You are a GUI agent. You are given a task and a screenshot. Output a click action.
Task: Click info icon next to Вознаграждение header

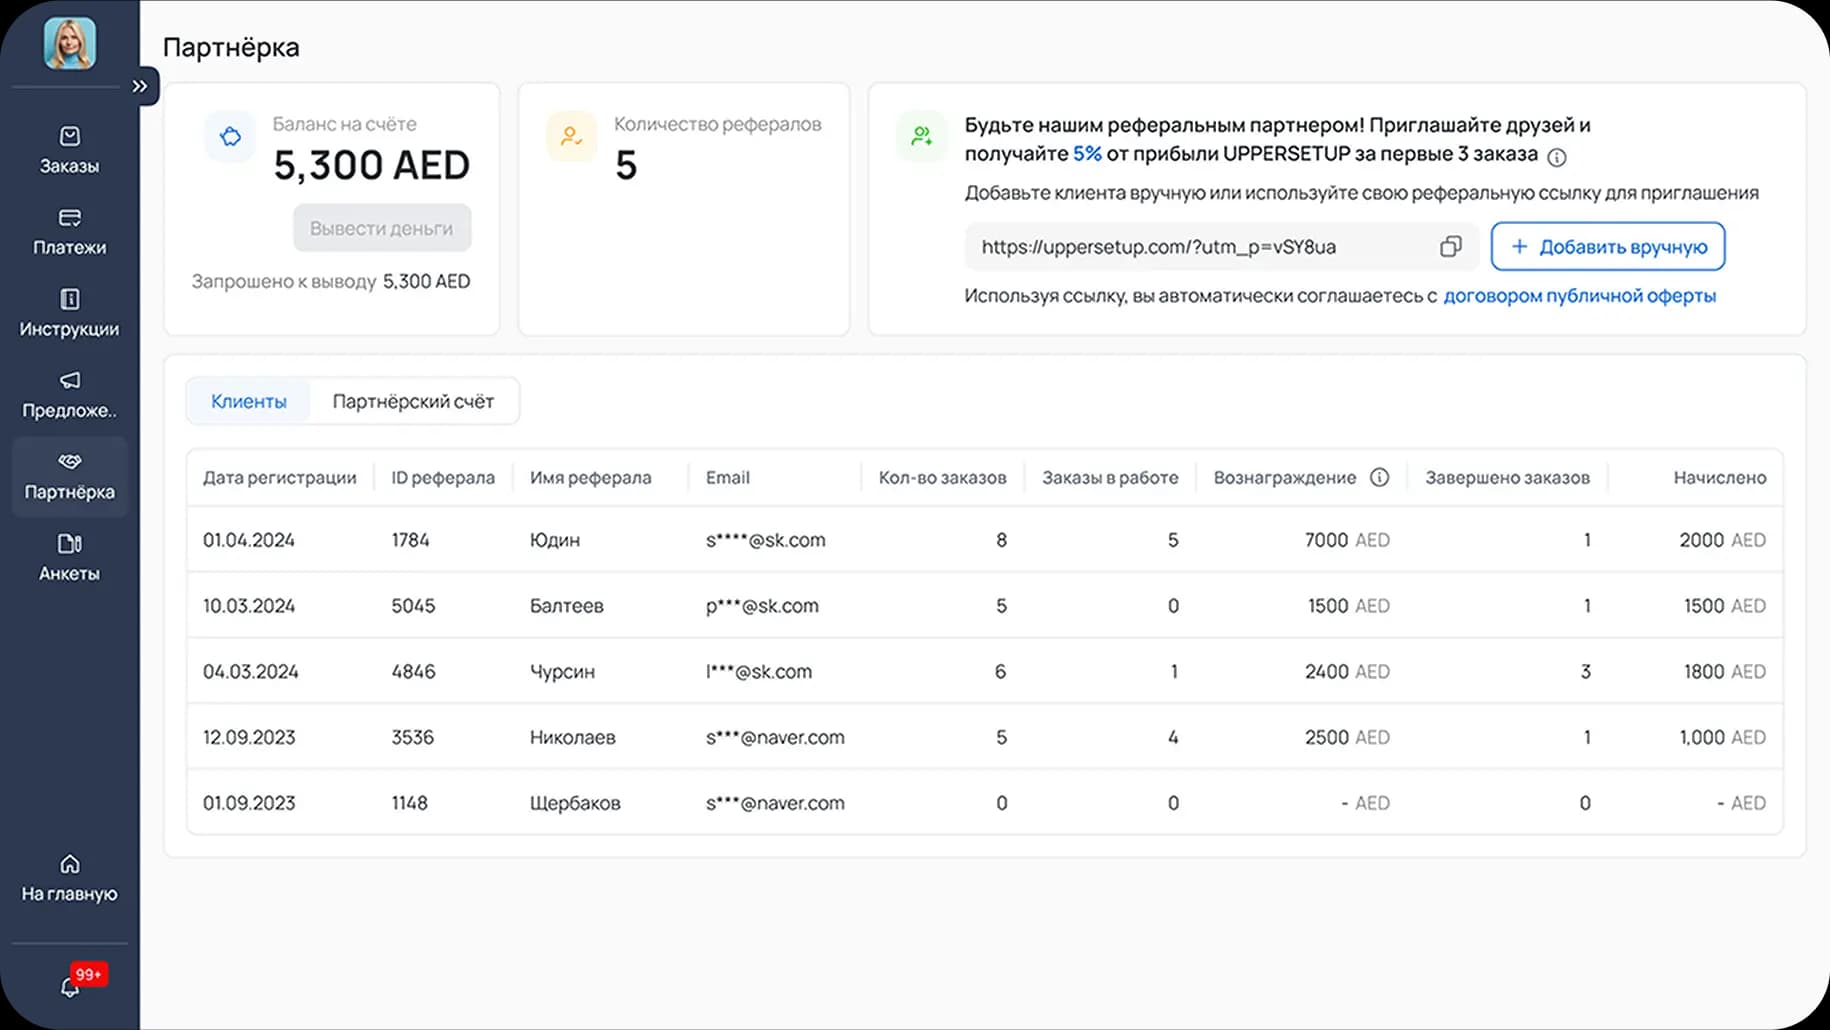pyautogui.click(x=1379, y=478)
